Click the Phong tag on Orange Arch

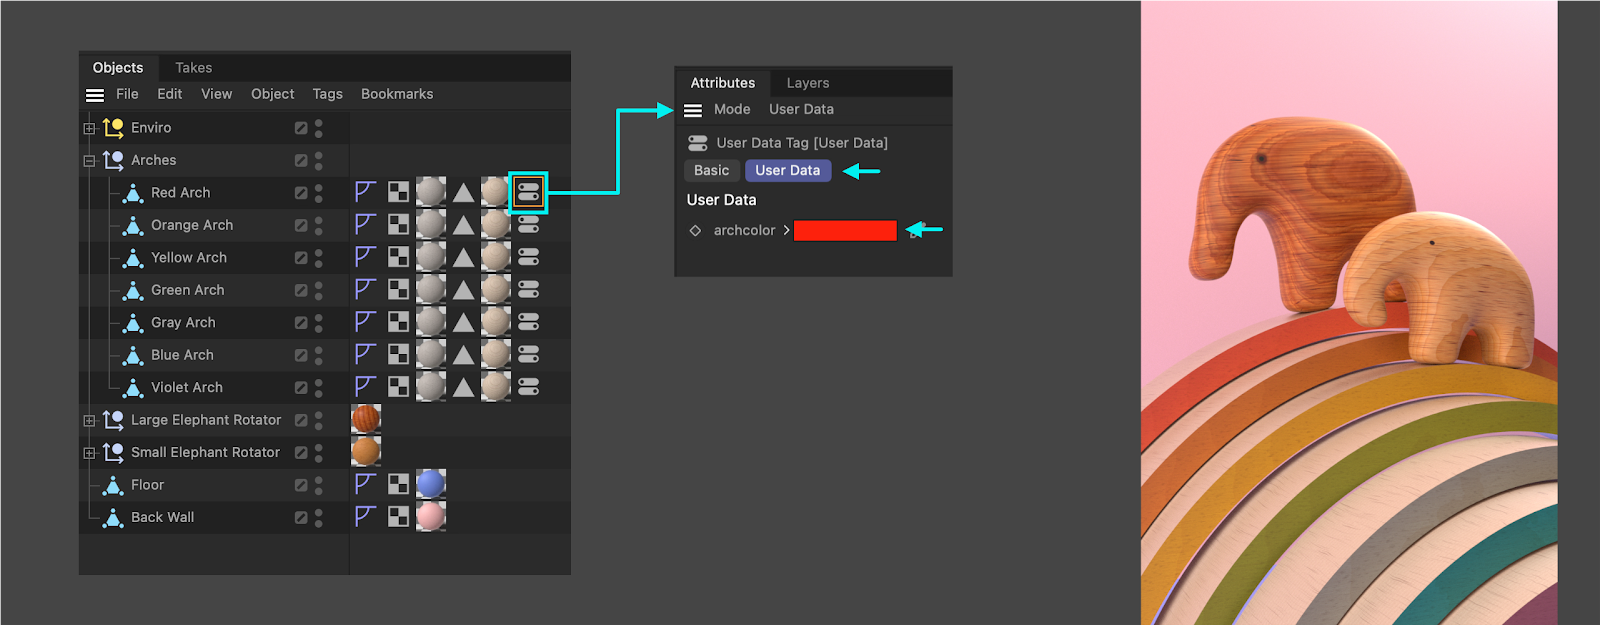[x=365, y=225]
